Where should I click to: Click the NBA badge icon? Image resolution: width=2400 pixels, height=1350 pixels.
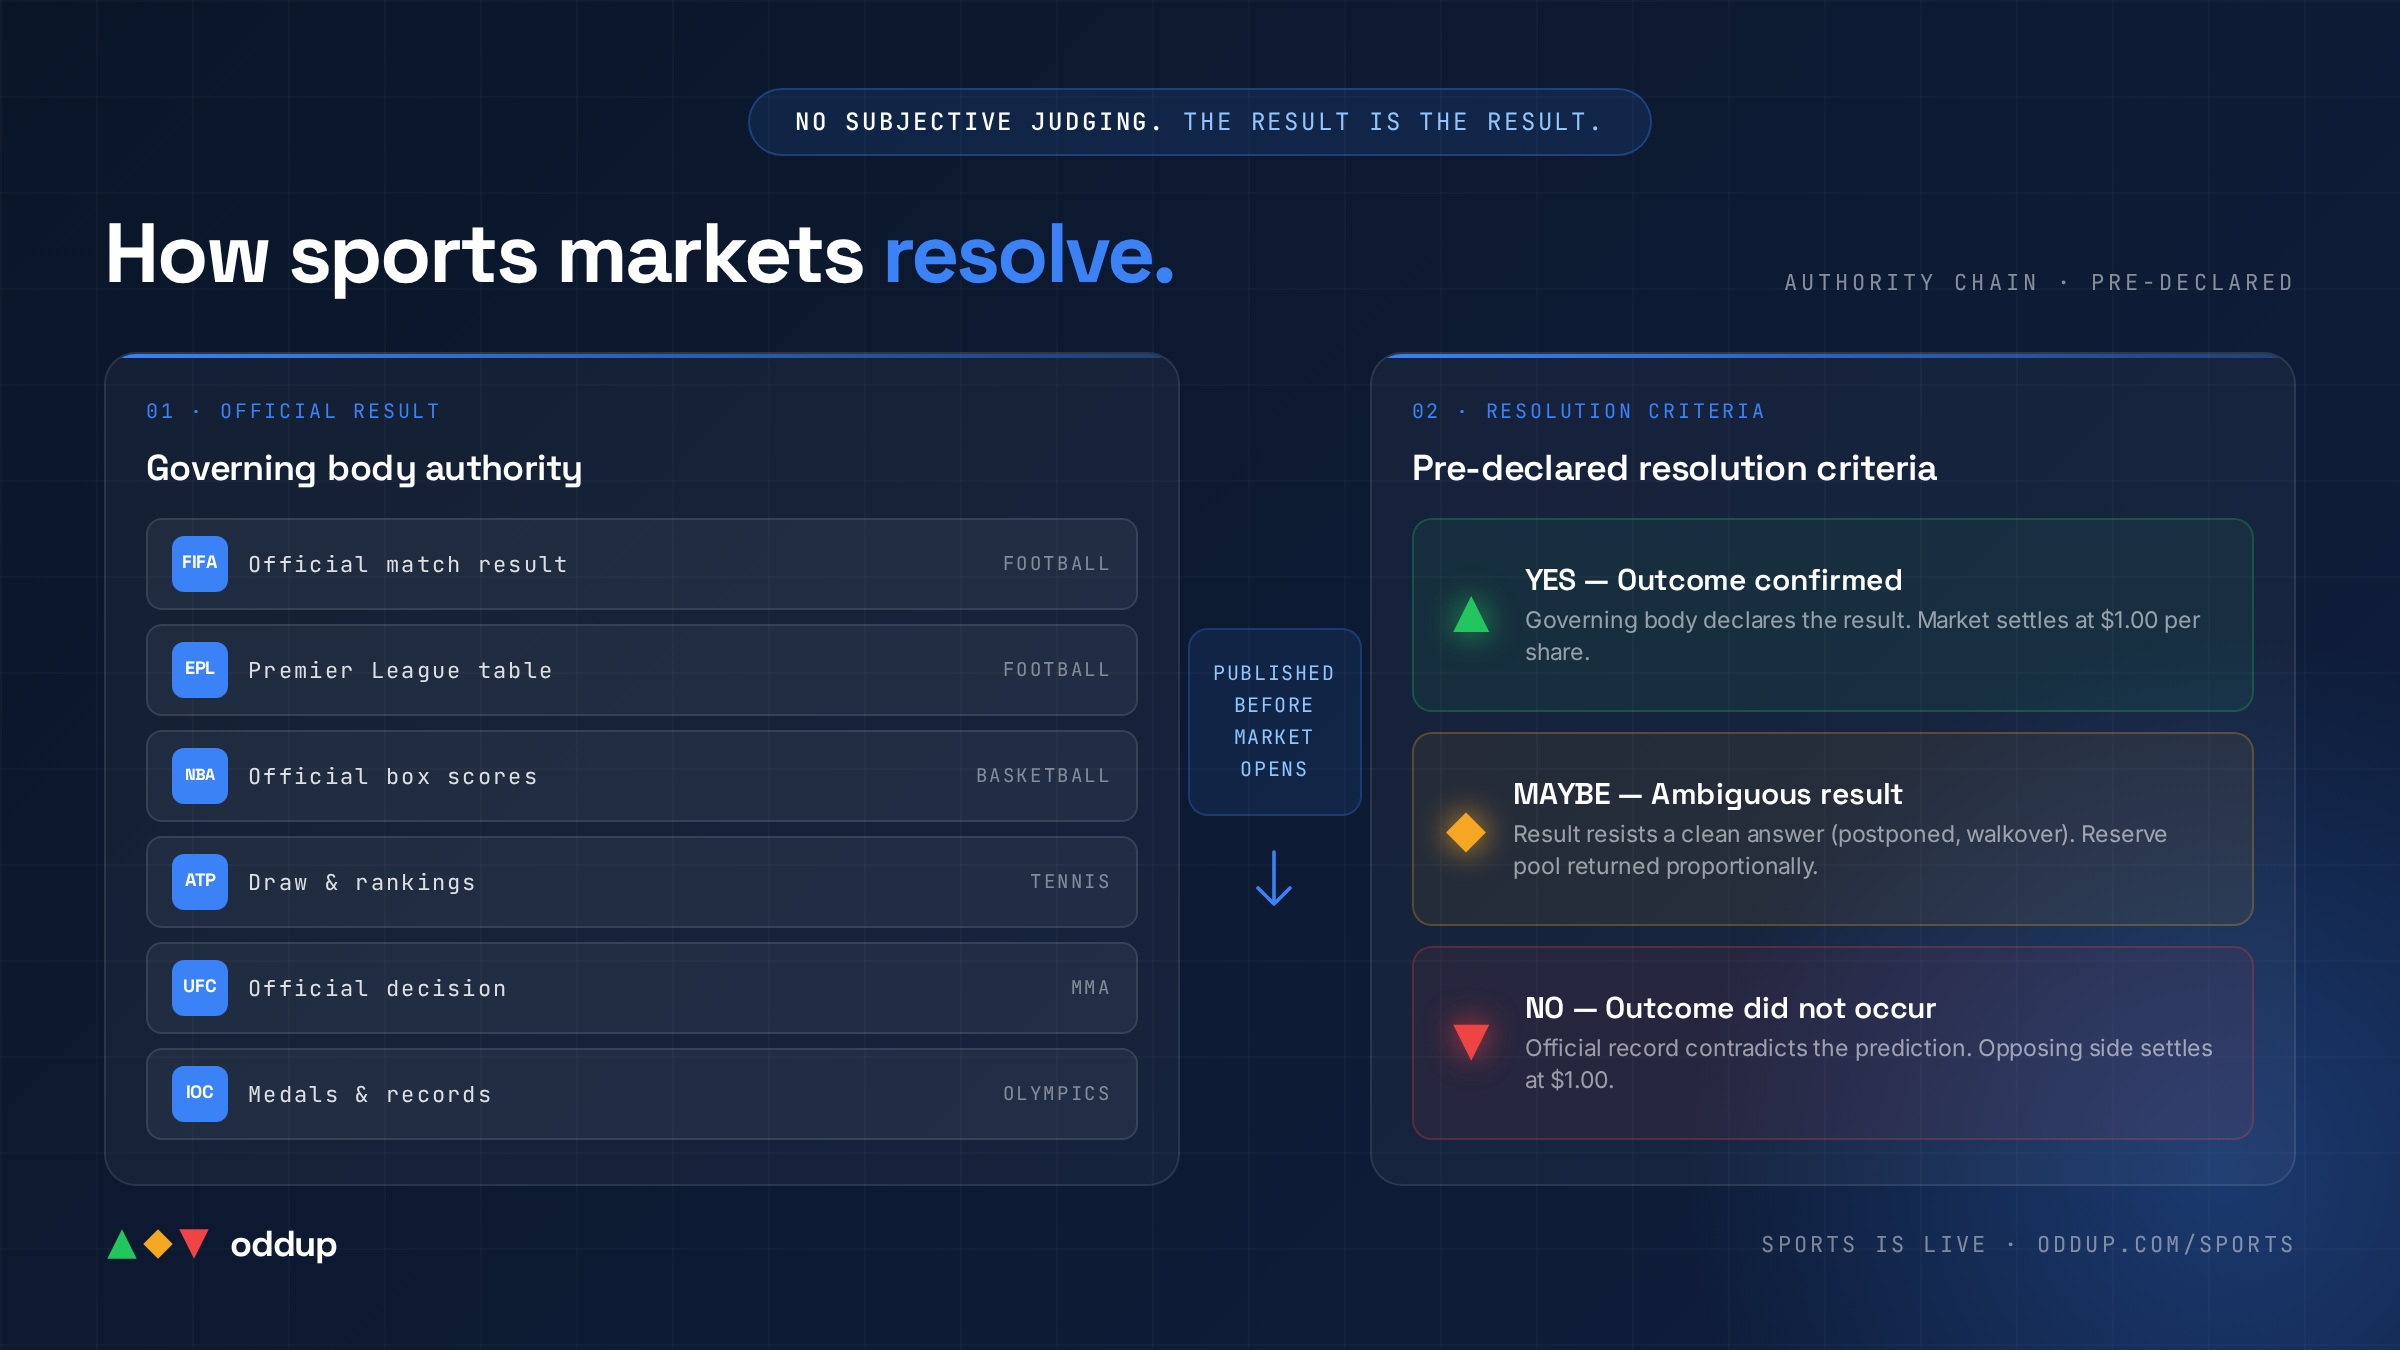(200, 776)
